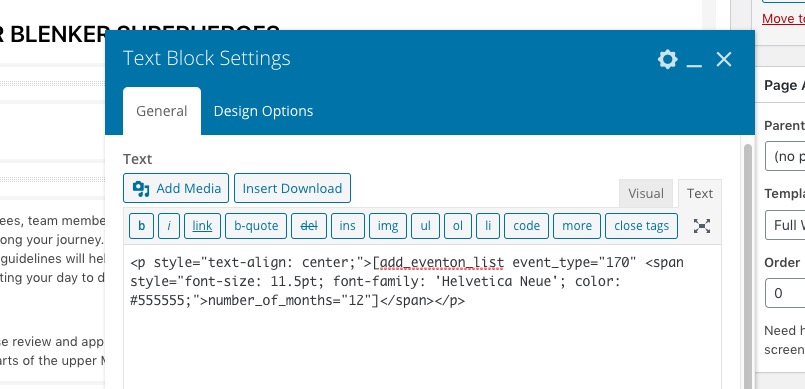
Task: Insert ordered list with ol button
Action: click(x=457, y=226)
